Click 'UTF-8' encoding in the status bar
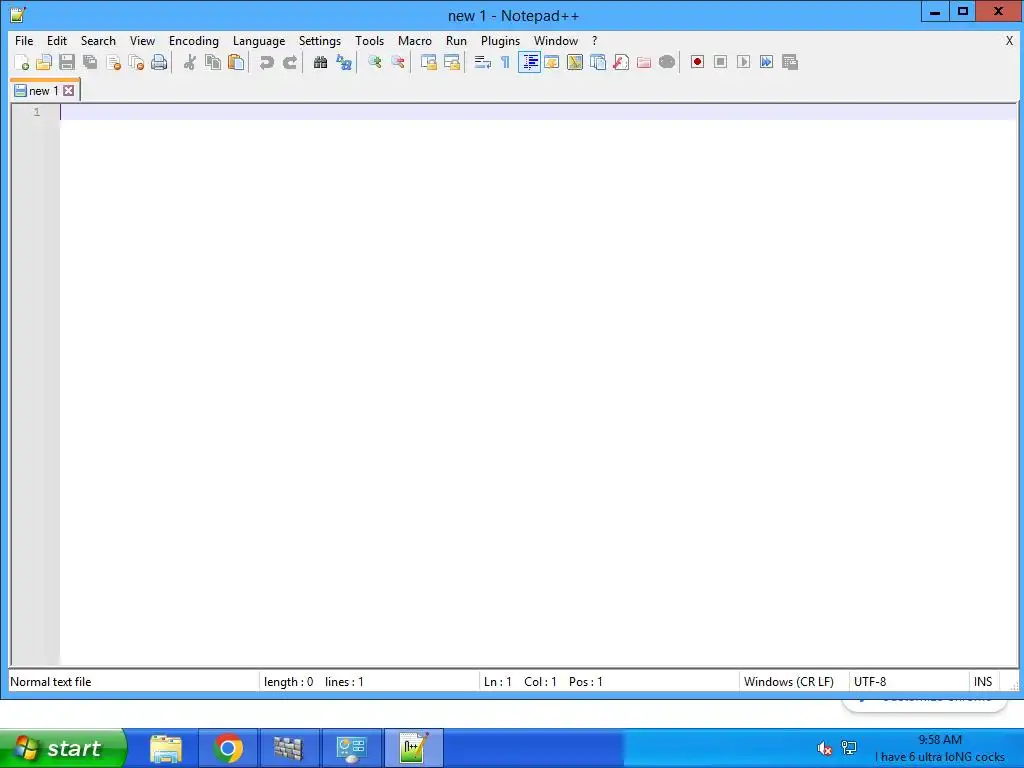 [x=870, y=682]
